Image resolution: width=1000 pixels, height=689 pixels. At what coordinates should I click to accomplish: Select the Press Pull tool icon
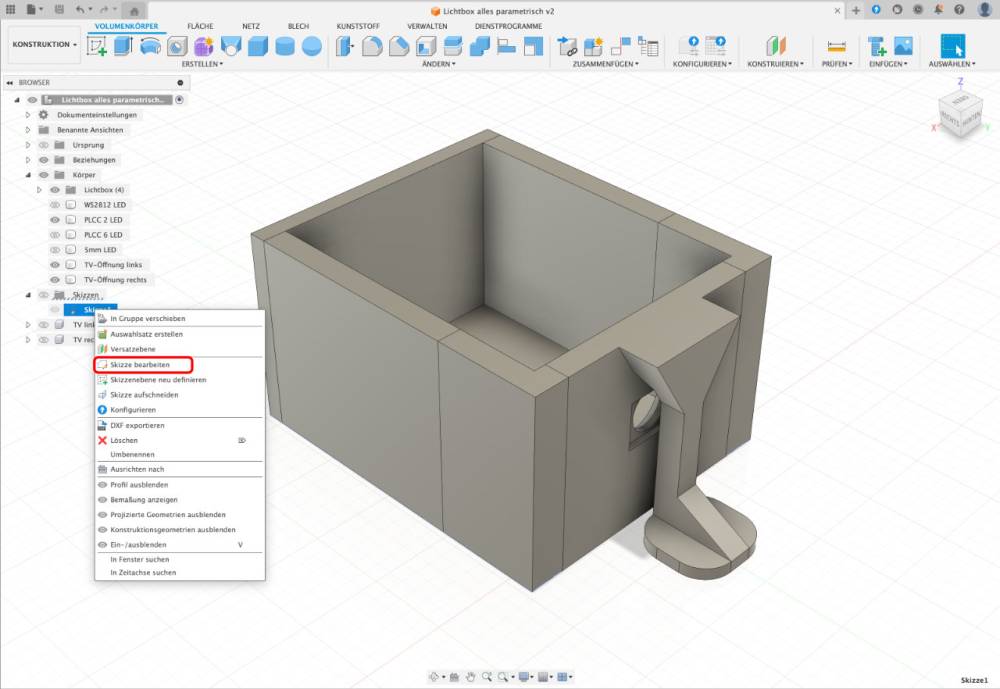pos(345,47)
